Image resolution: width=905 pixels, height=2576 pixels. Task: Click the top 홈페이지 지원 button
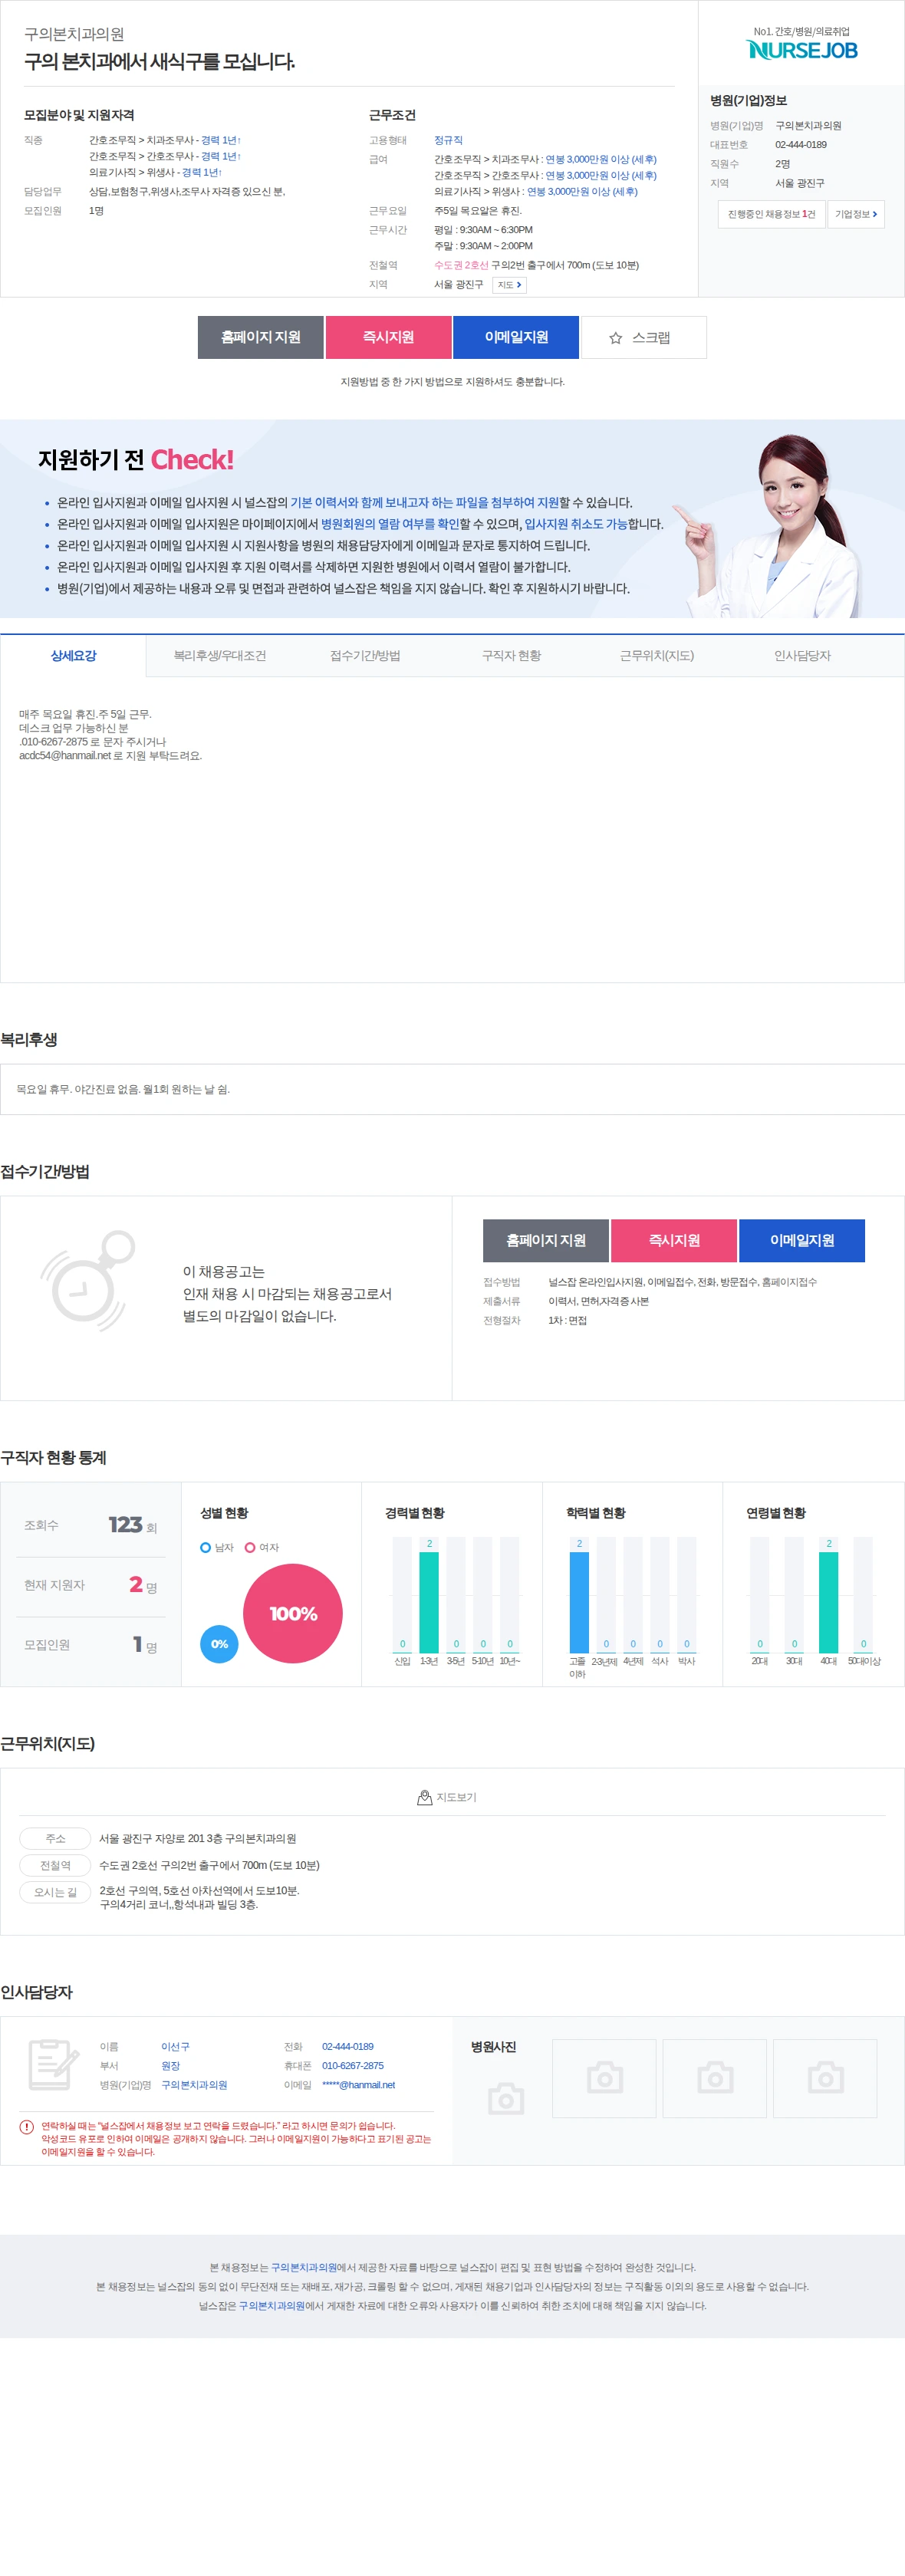click(x=261, y=337)
